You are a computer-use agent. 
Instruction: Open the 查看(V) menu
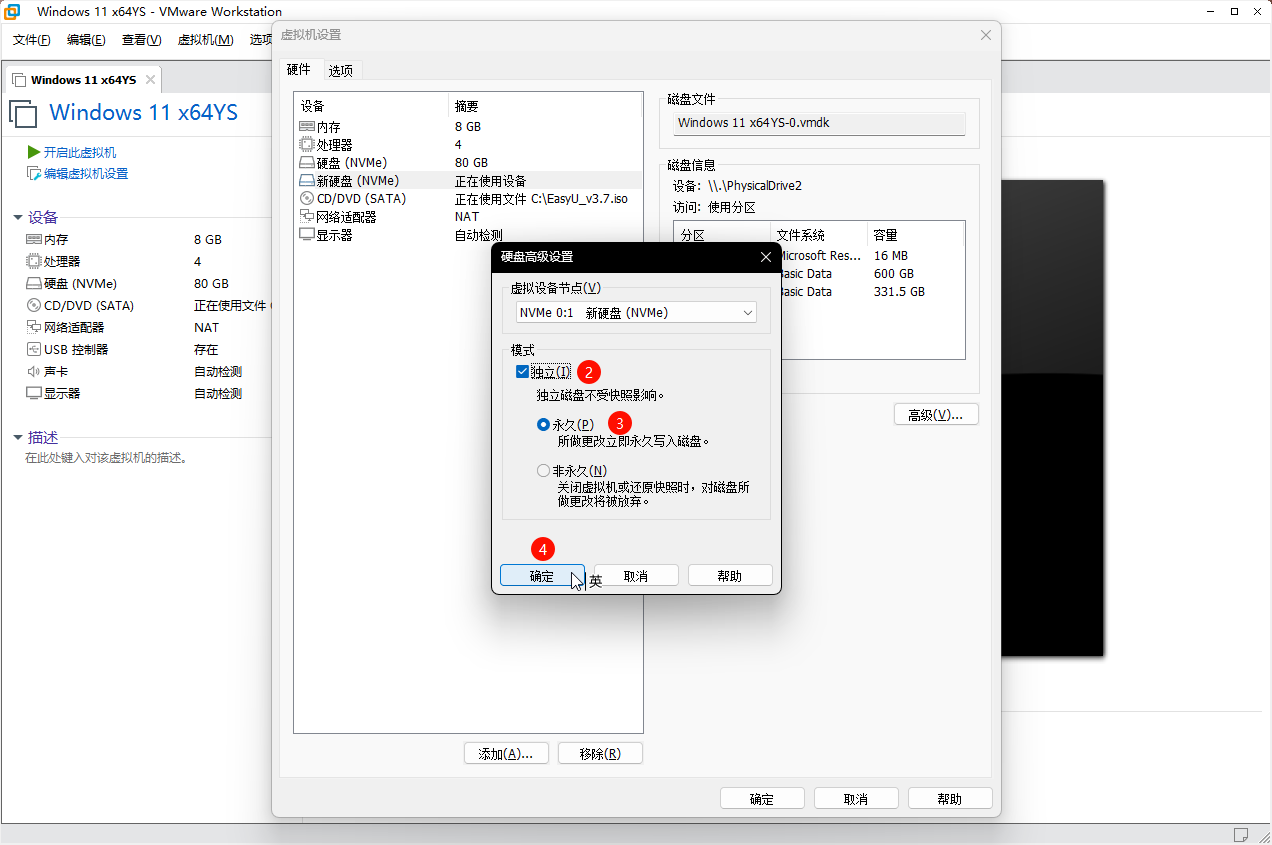(141, 40)
